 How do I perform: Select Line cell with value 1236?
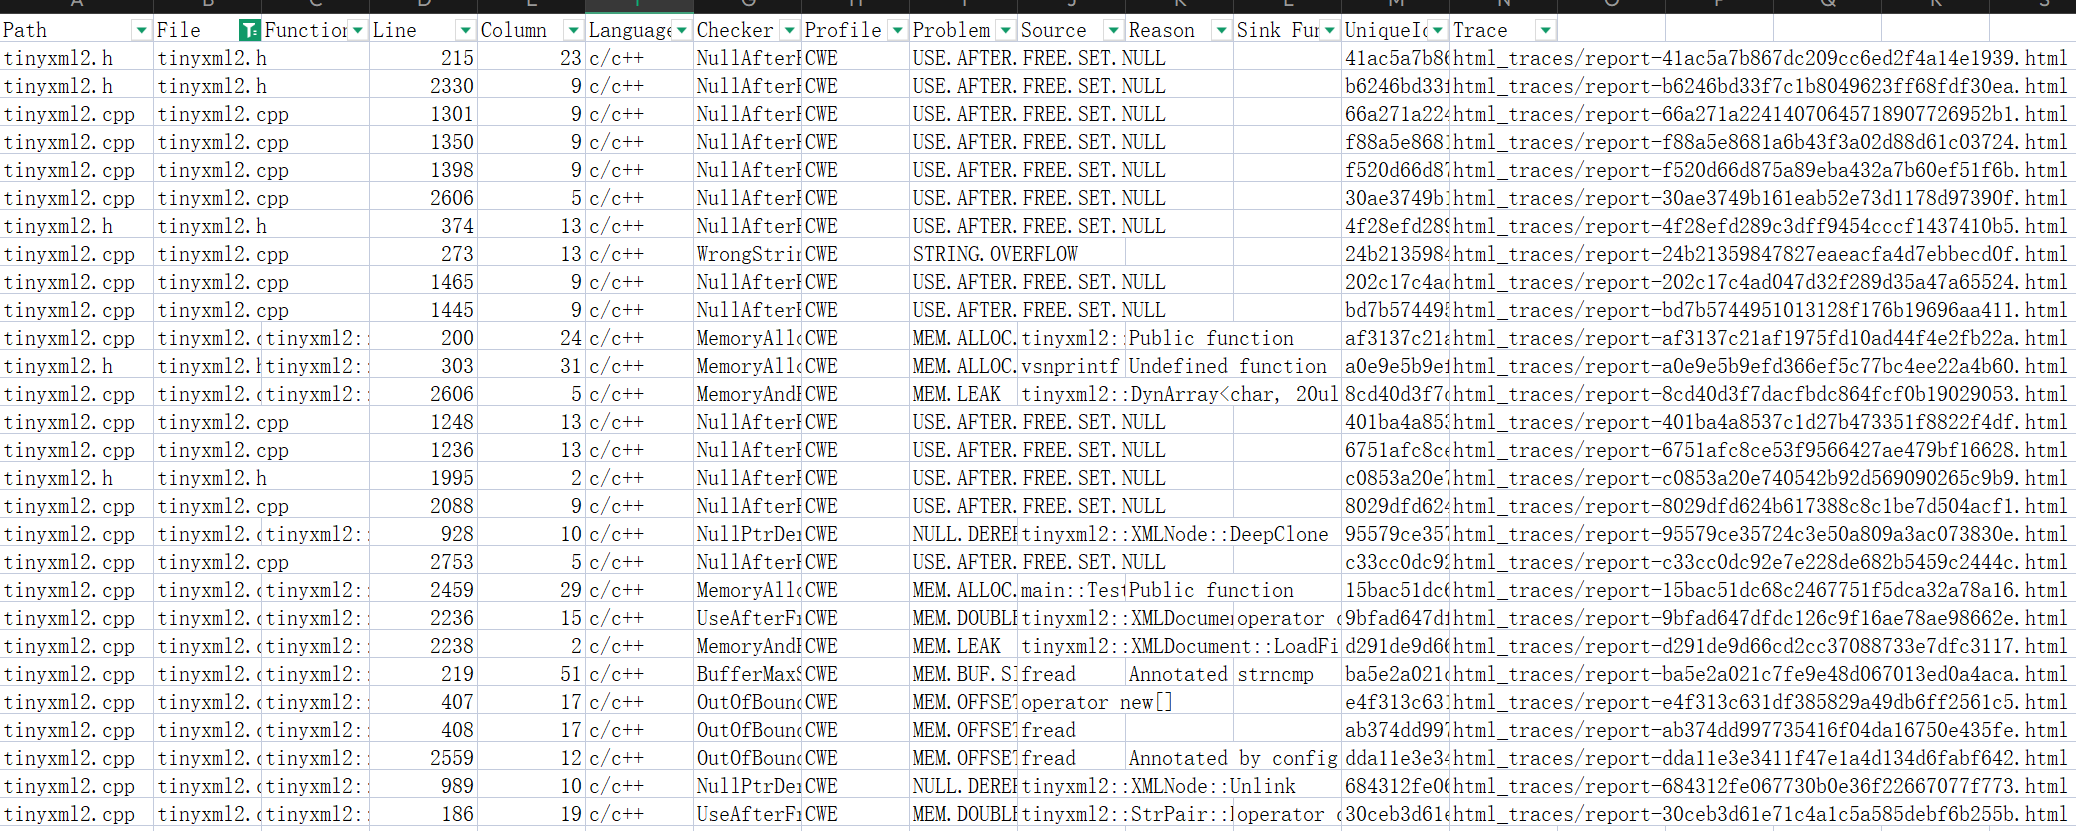(x=423, y=451)
